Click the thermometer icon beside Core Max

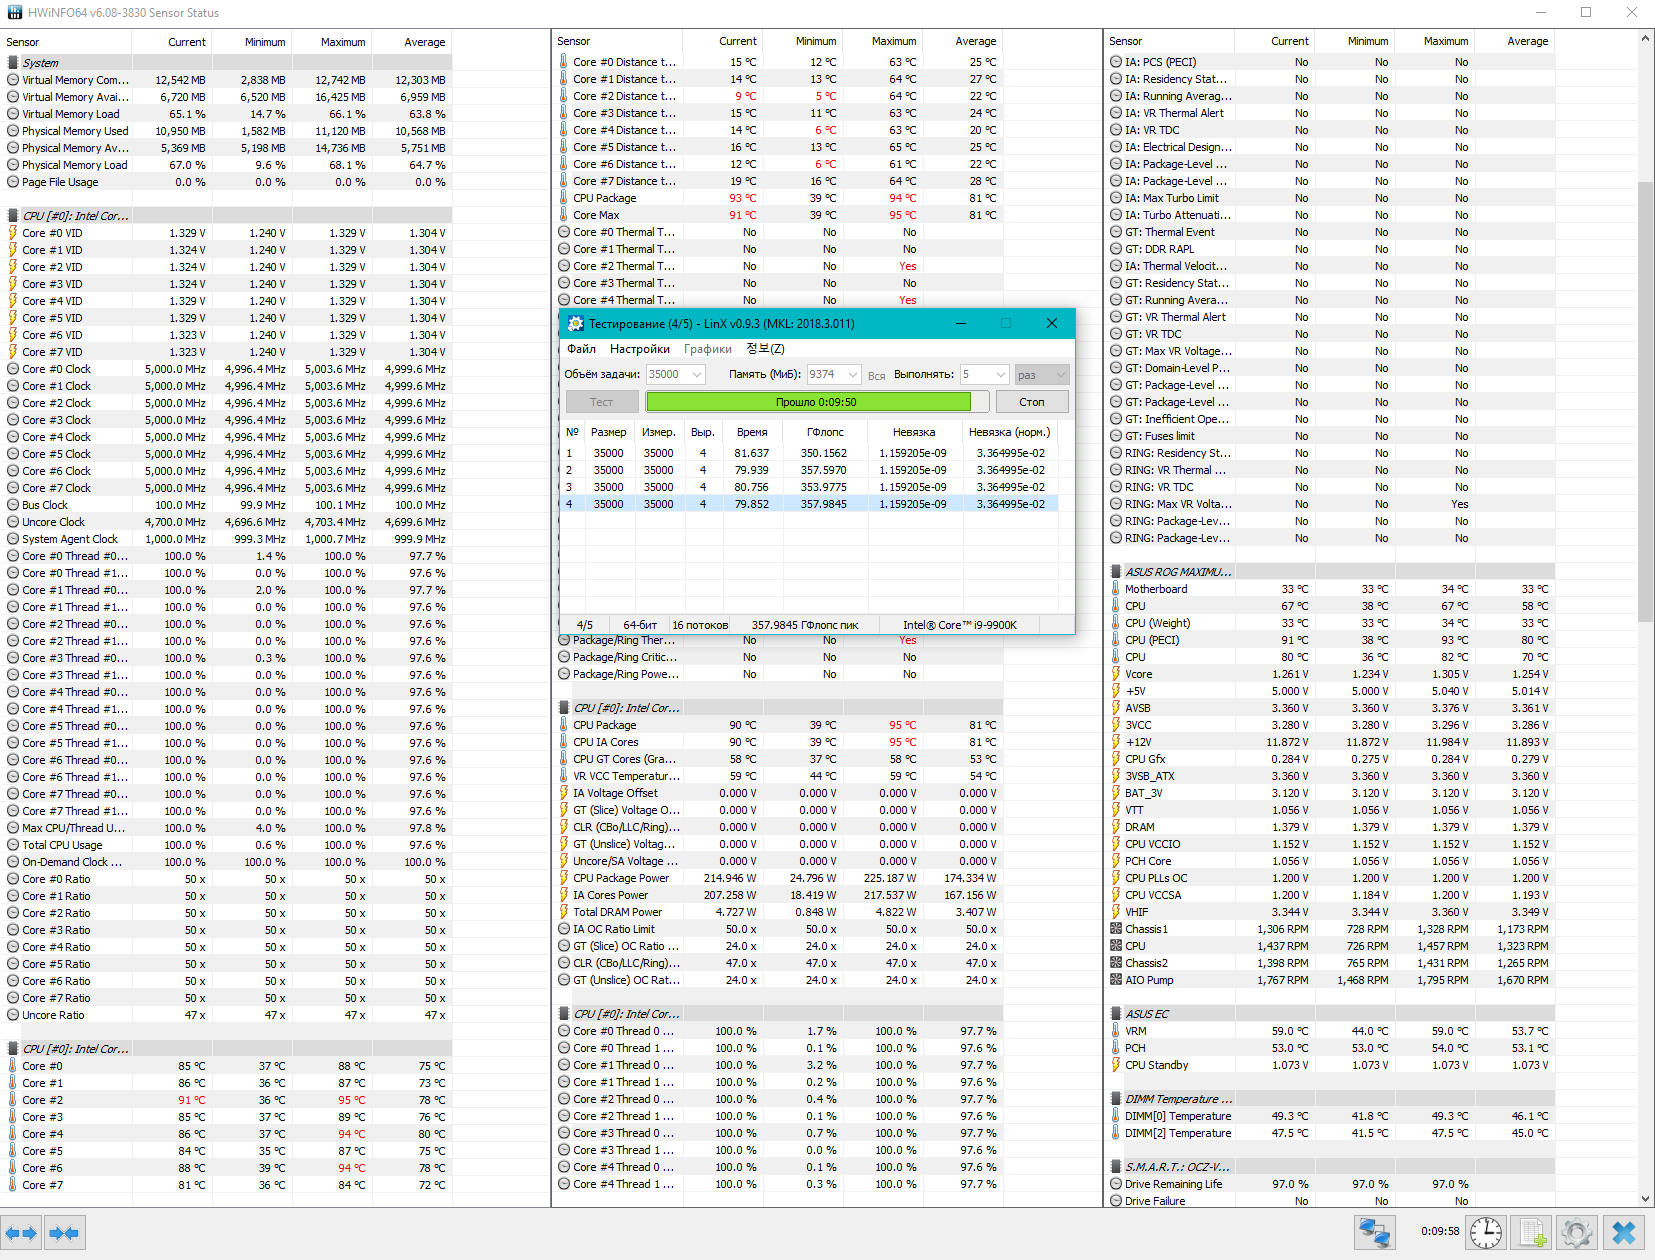[x=564, y=215]
